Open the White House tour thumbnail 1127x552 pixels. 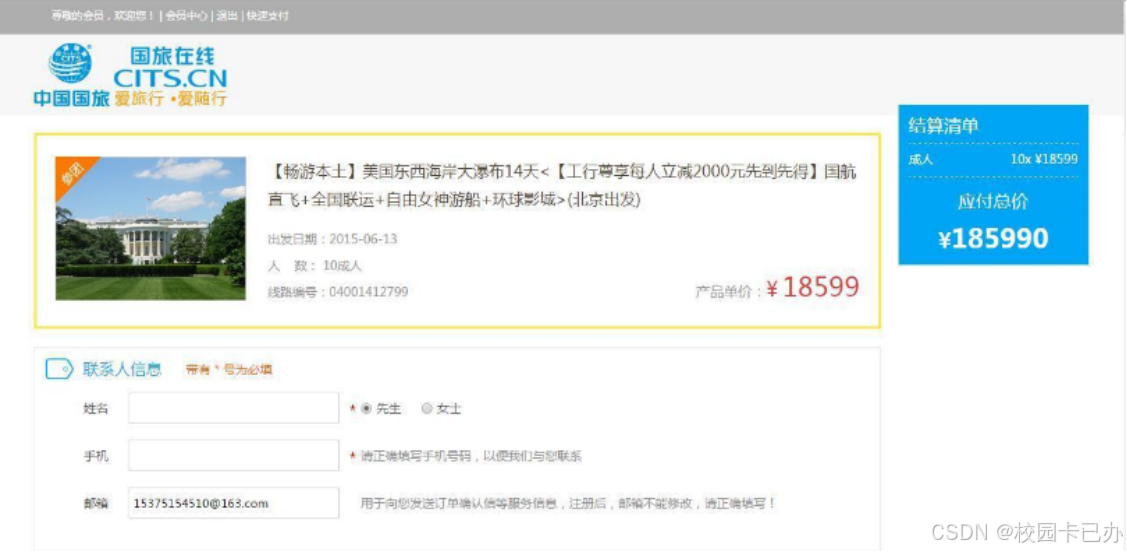click(150, 228)
